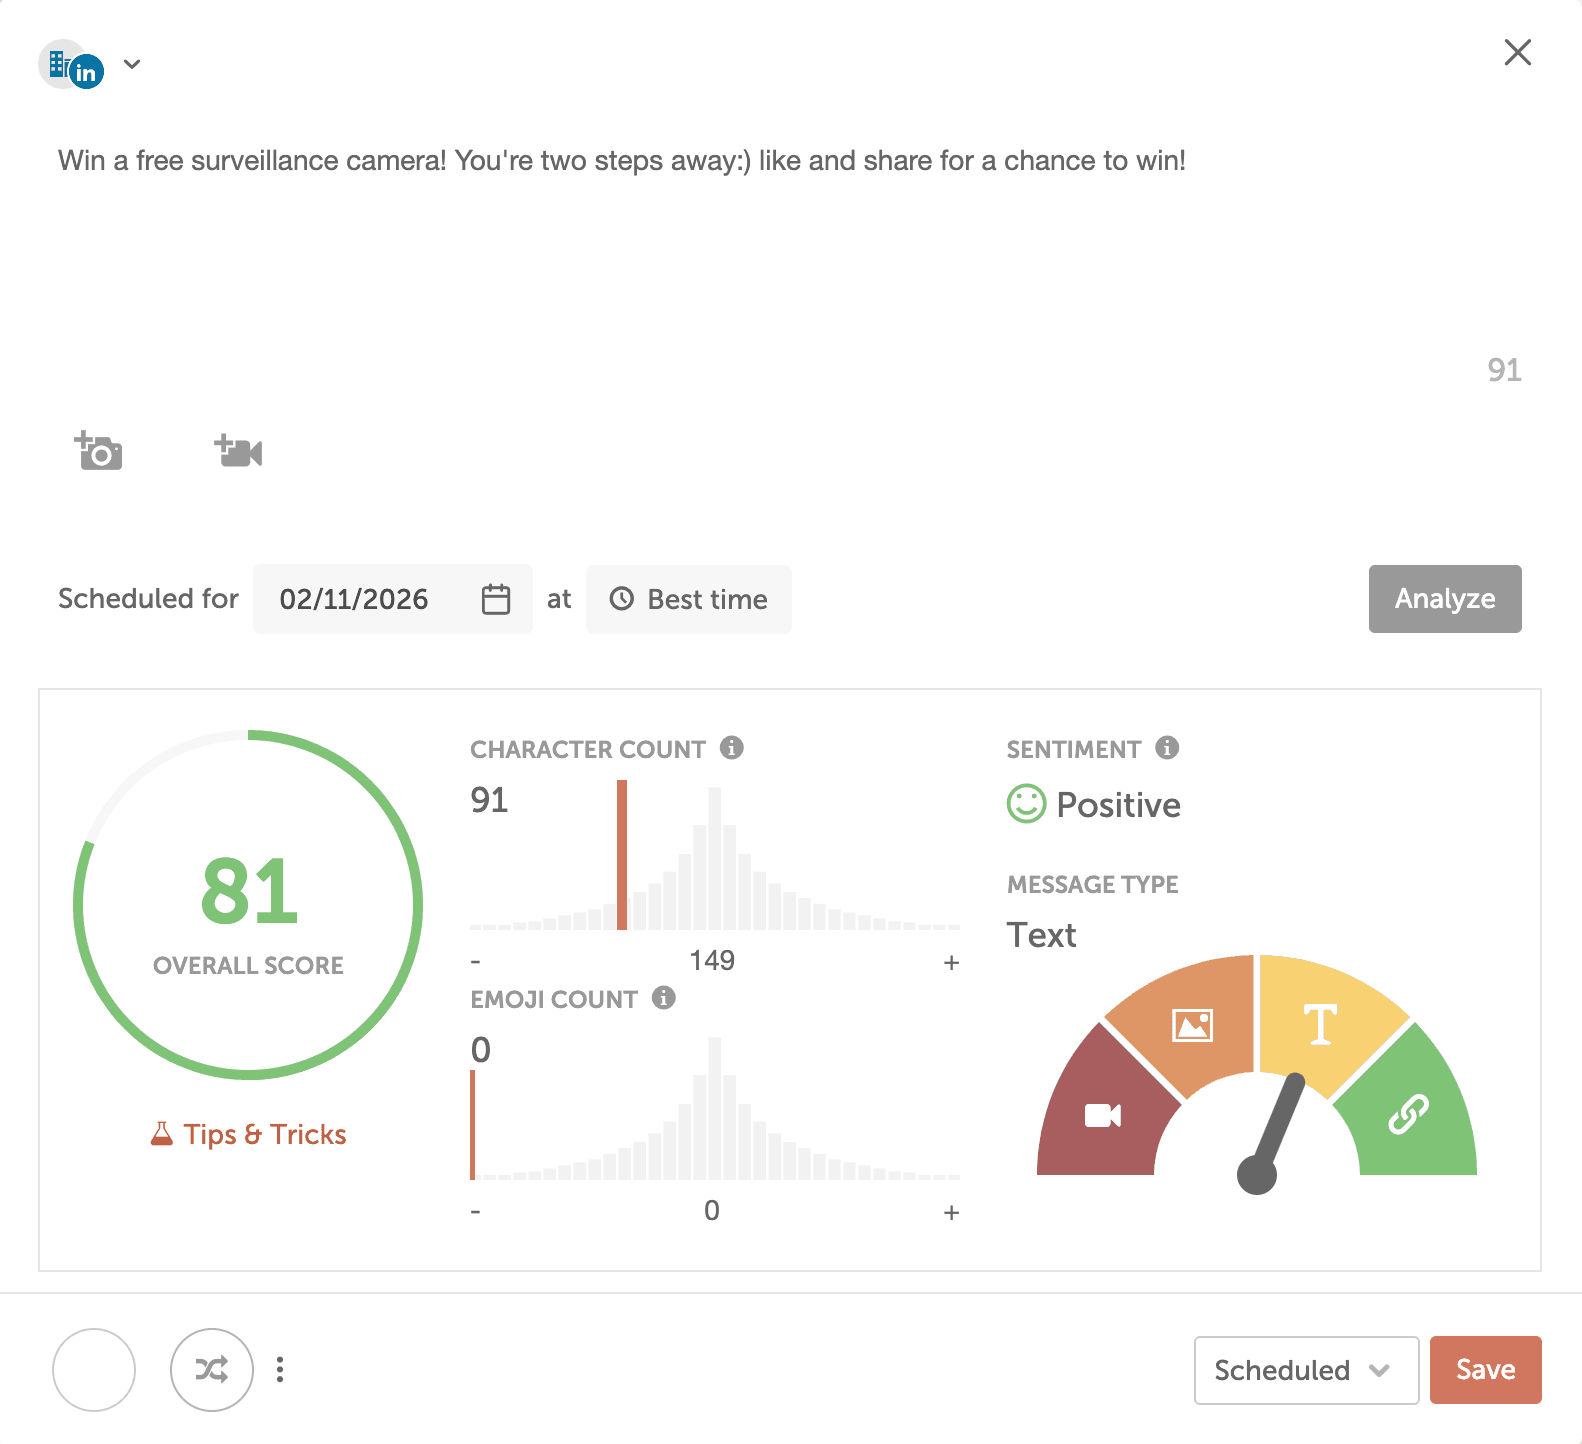Click the Character Count info icon
Screen dimensions: 1582x1444
click(x=732, y=748)
